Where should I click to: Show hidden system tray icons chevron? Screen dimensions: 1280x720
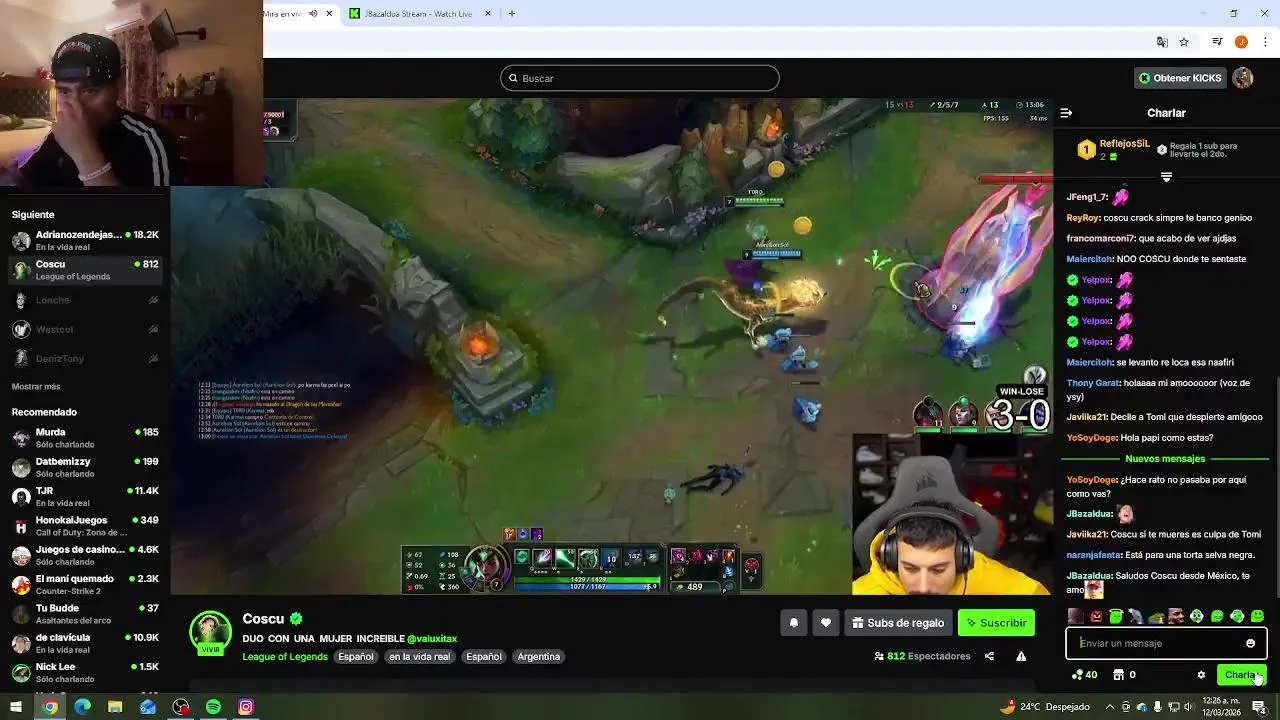(1109, 707)
